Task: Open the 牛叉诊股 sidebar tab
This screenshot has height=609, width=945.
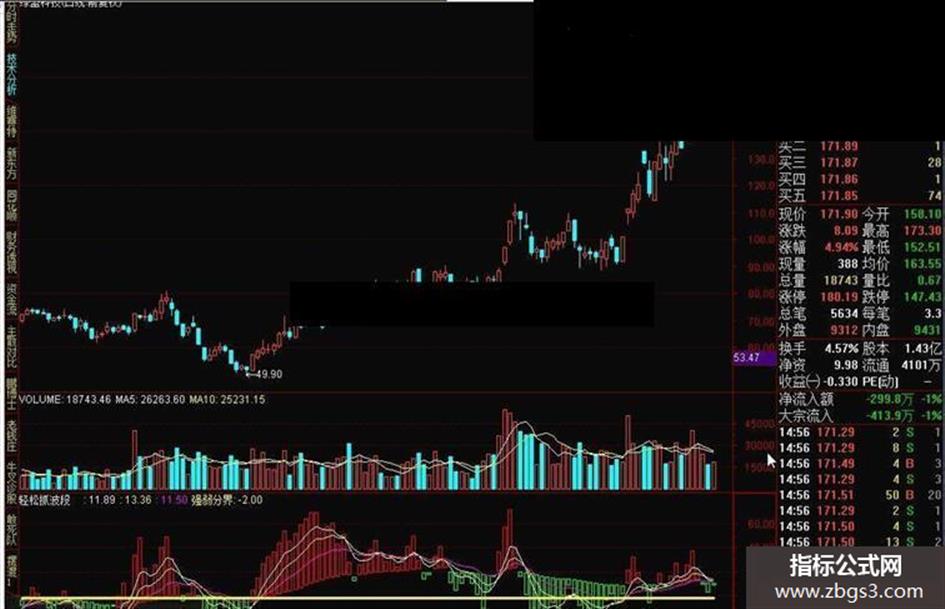Action: click(x=11, y=484)
